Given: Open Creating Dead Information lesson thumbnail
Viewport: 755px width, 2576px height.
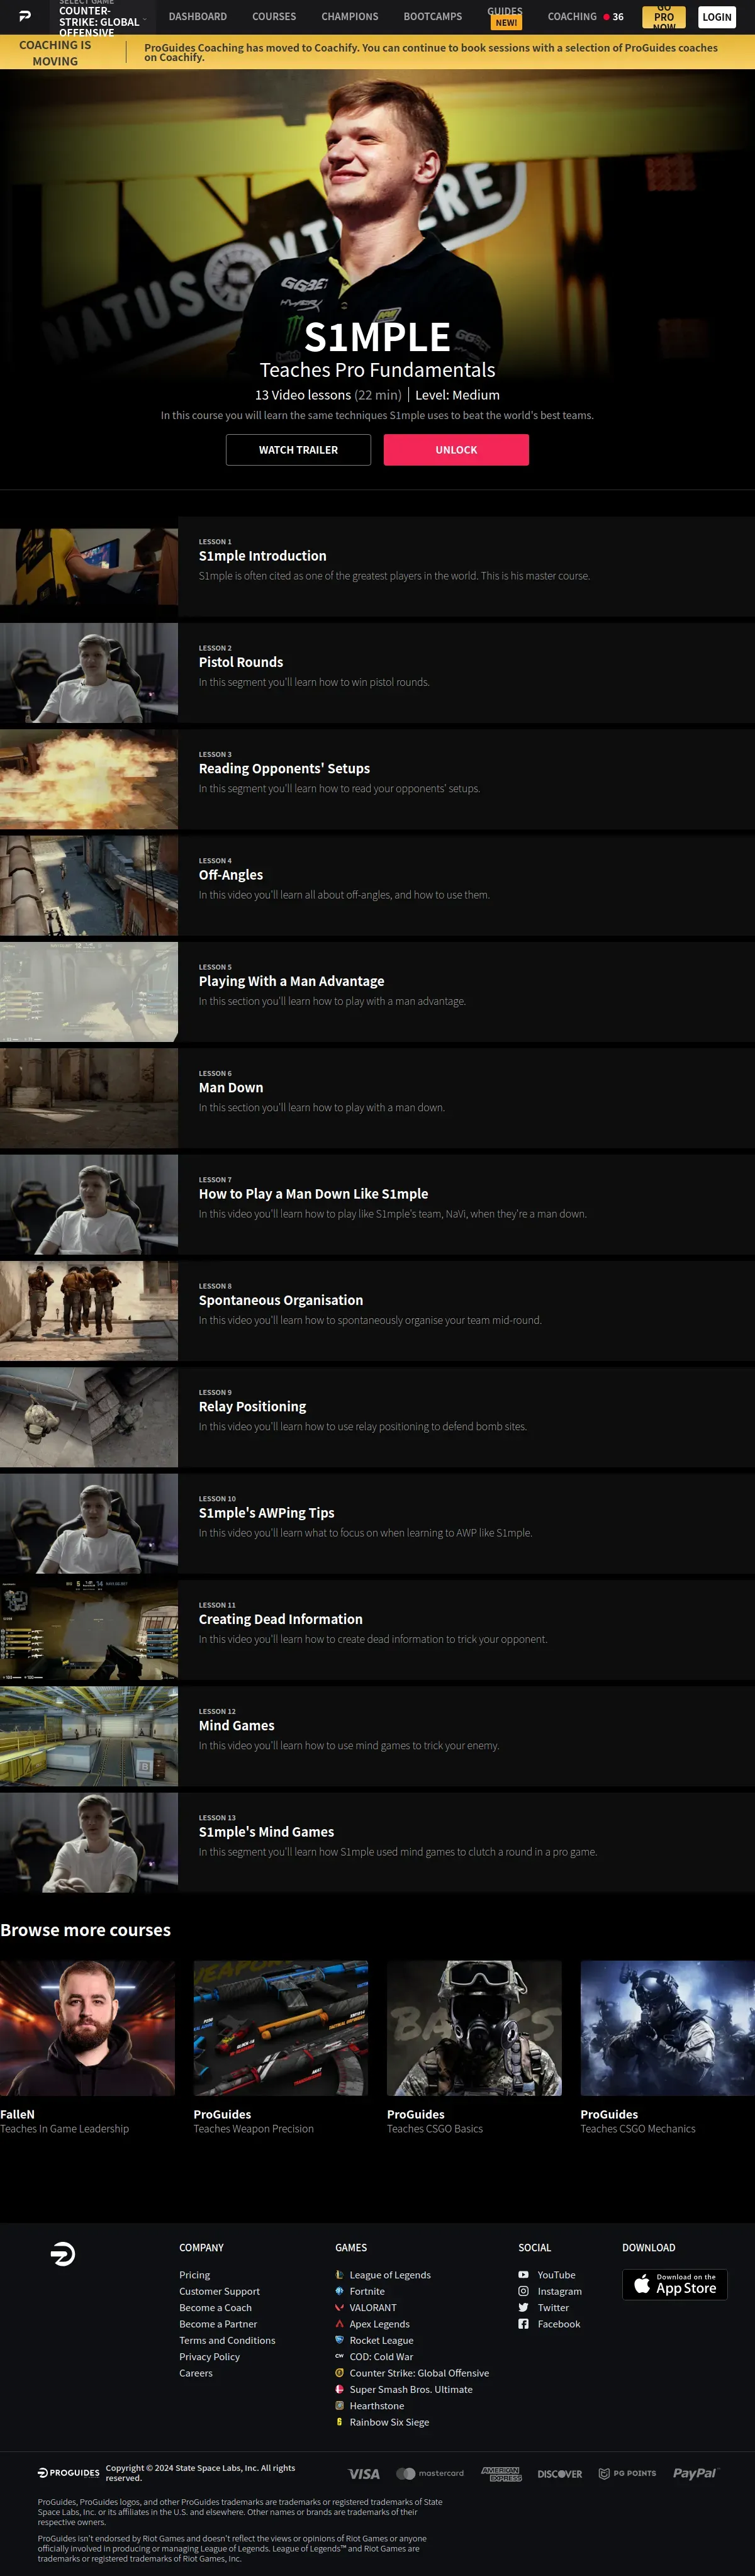Looking at the screenshot, I should tap(89, 1630).
